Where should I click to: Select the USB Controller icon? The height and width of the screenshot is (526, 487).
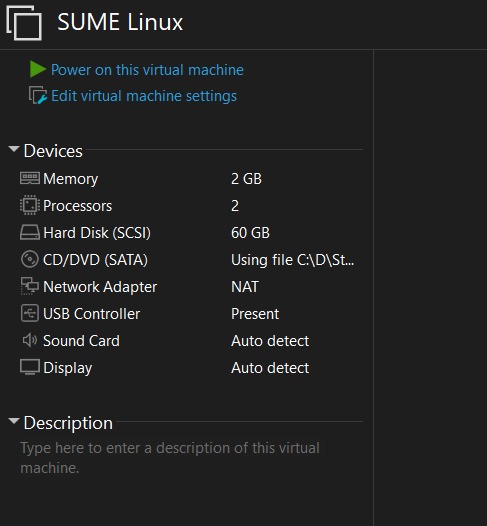pyautogui.click(x=30, y=313)
